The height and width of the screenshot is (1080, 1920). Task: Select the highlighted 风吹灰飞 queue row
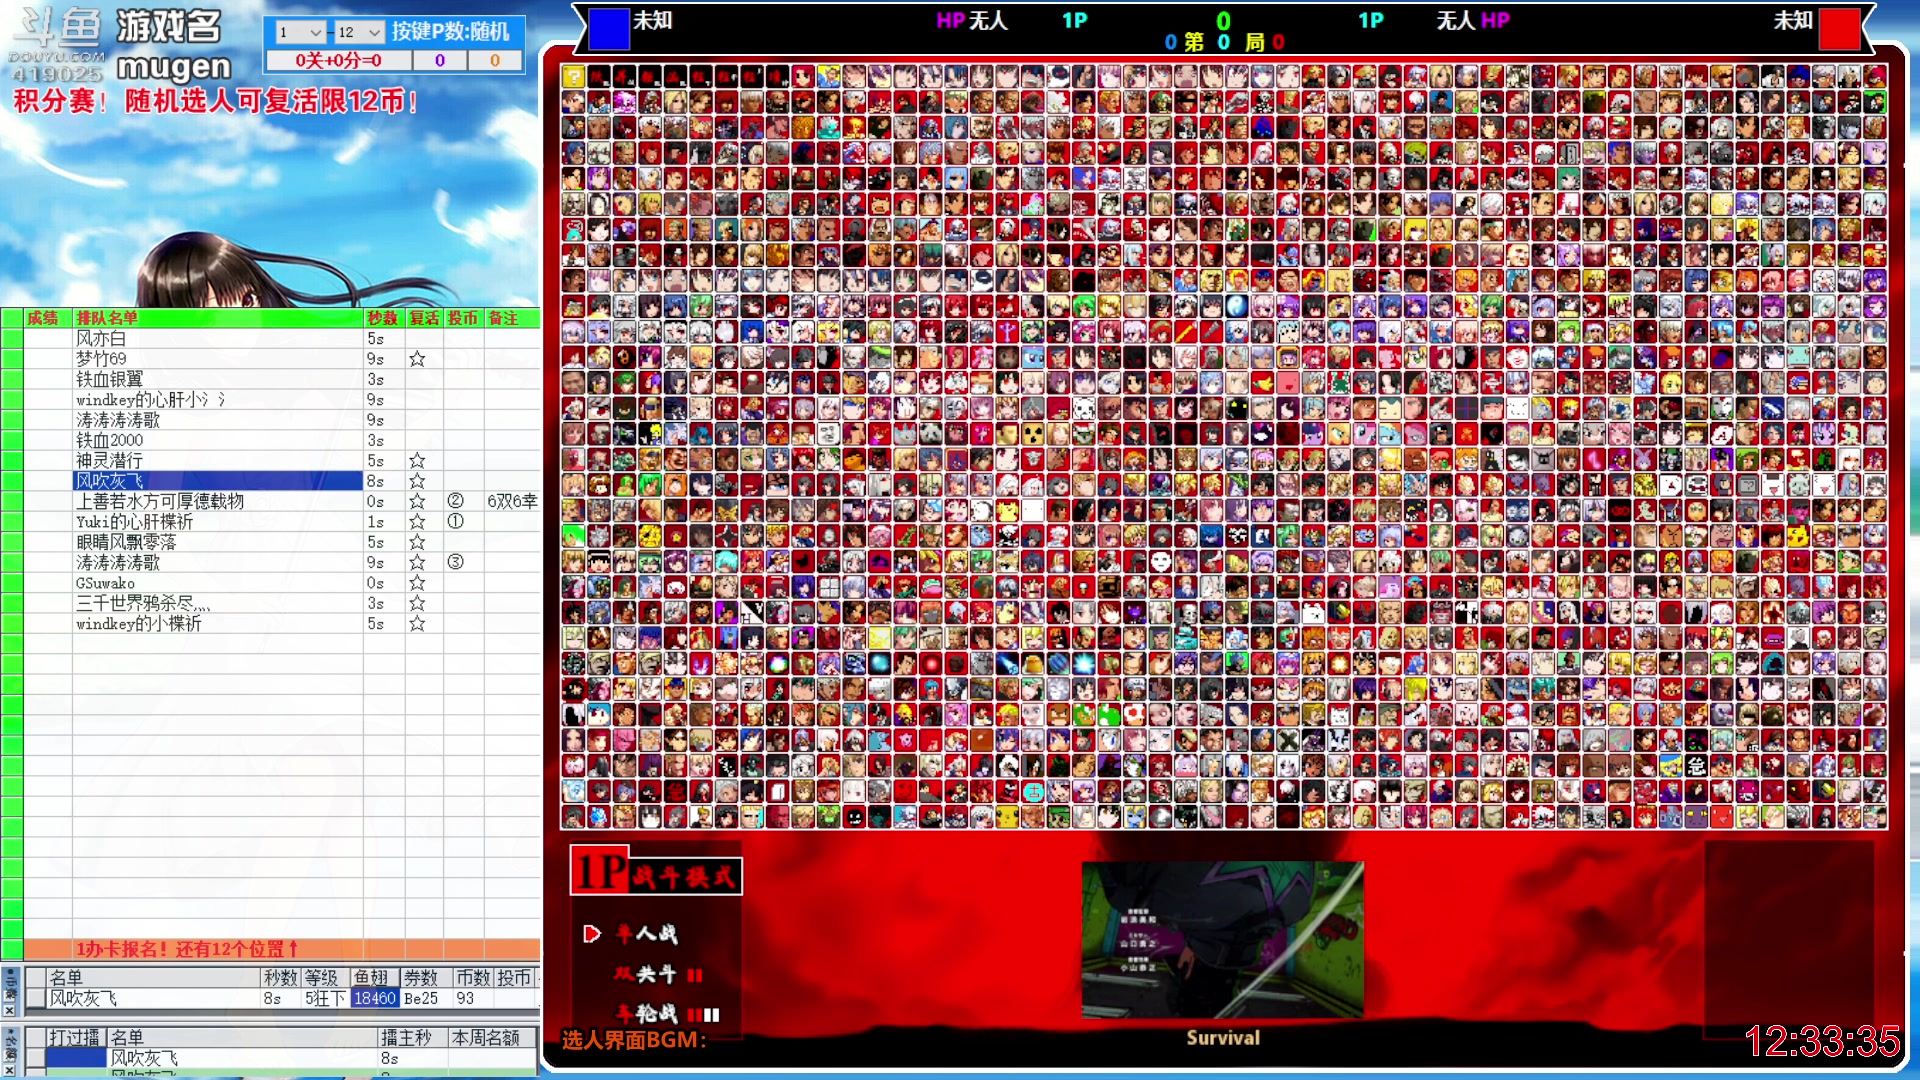click(x=218, y=481)
